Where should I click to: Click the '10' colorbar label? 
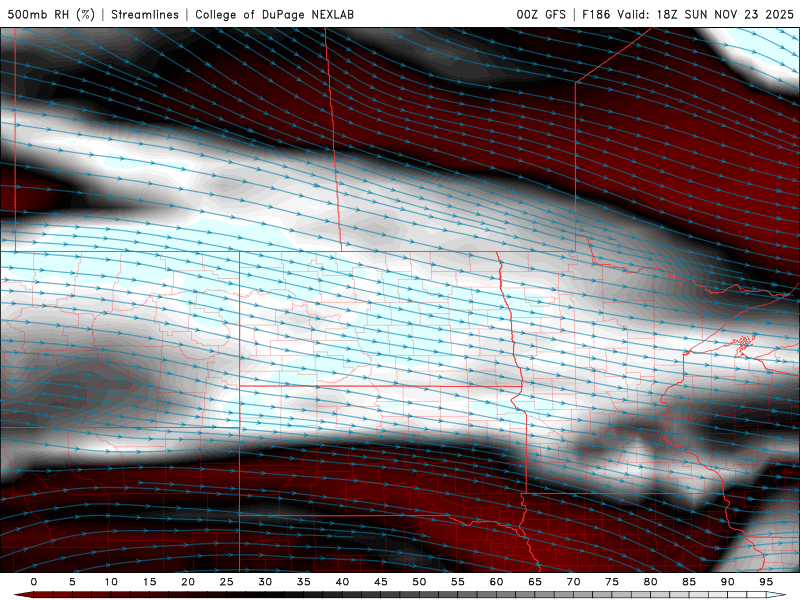point(111,582)
